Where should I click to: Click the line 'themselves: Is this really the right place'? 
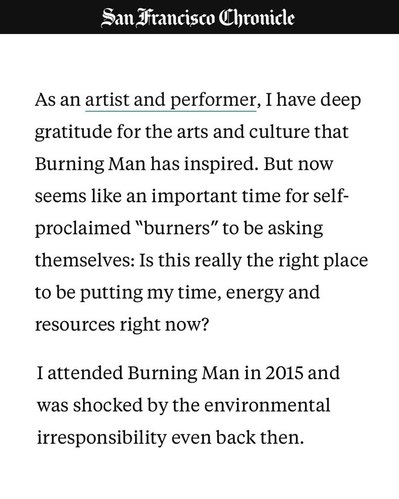tap(201, 260)
